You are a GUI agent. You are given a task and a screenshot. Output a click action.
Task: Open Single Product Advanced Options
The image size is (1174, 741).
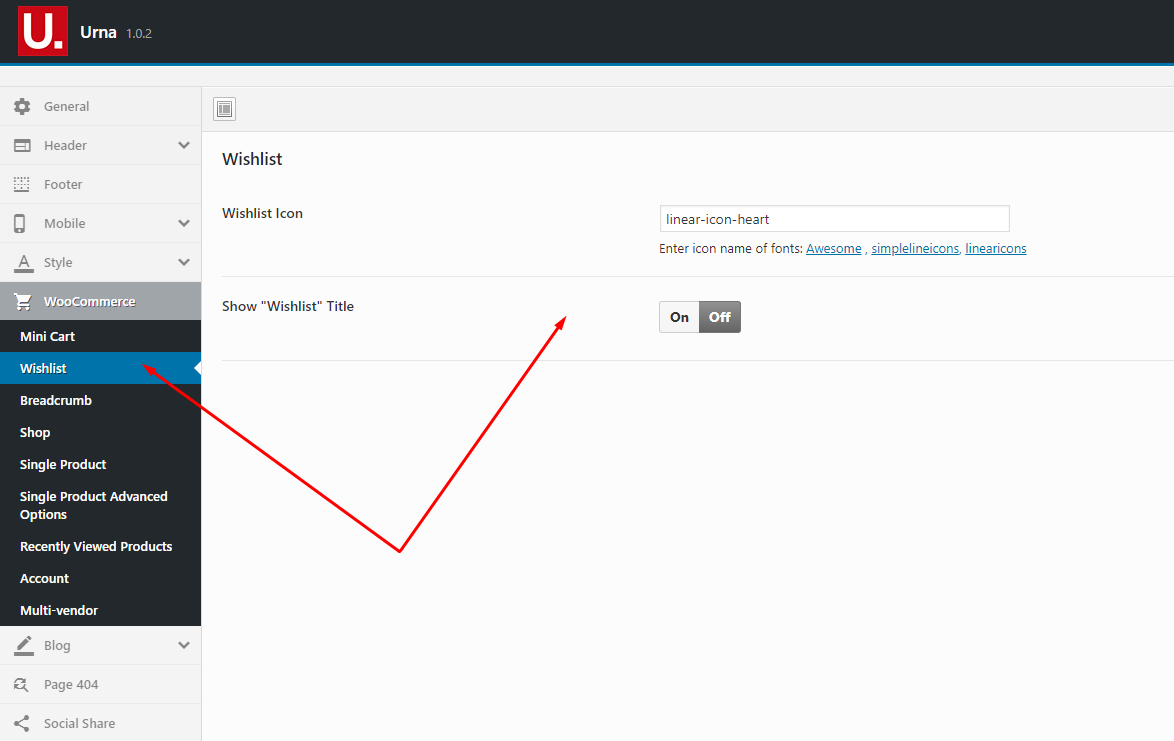[x=100, y=505]
